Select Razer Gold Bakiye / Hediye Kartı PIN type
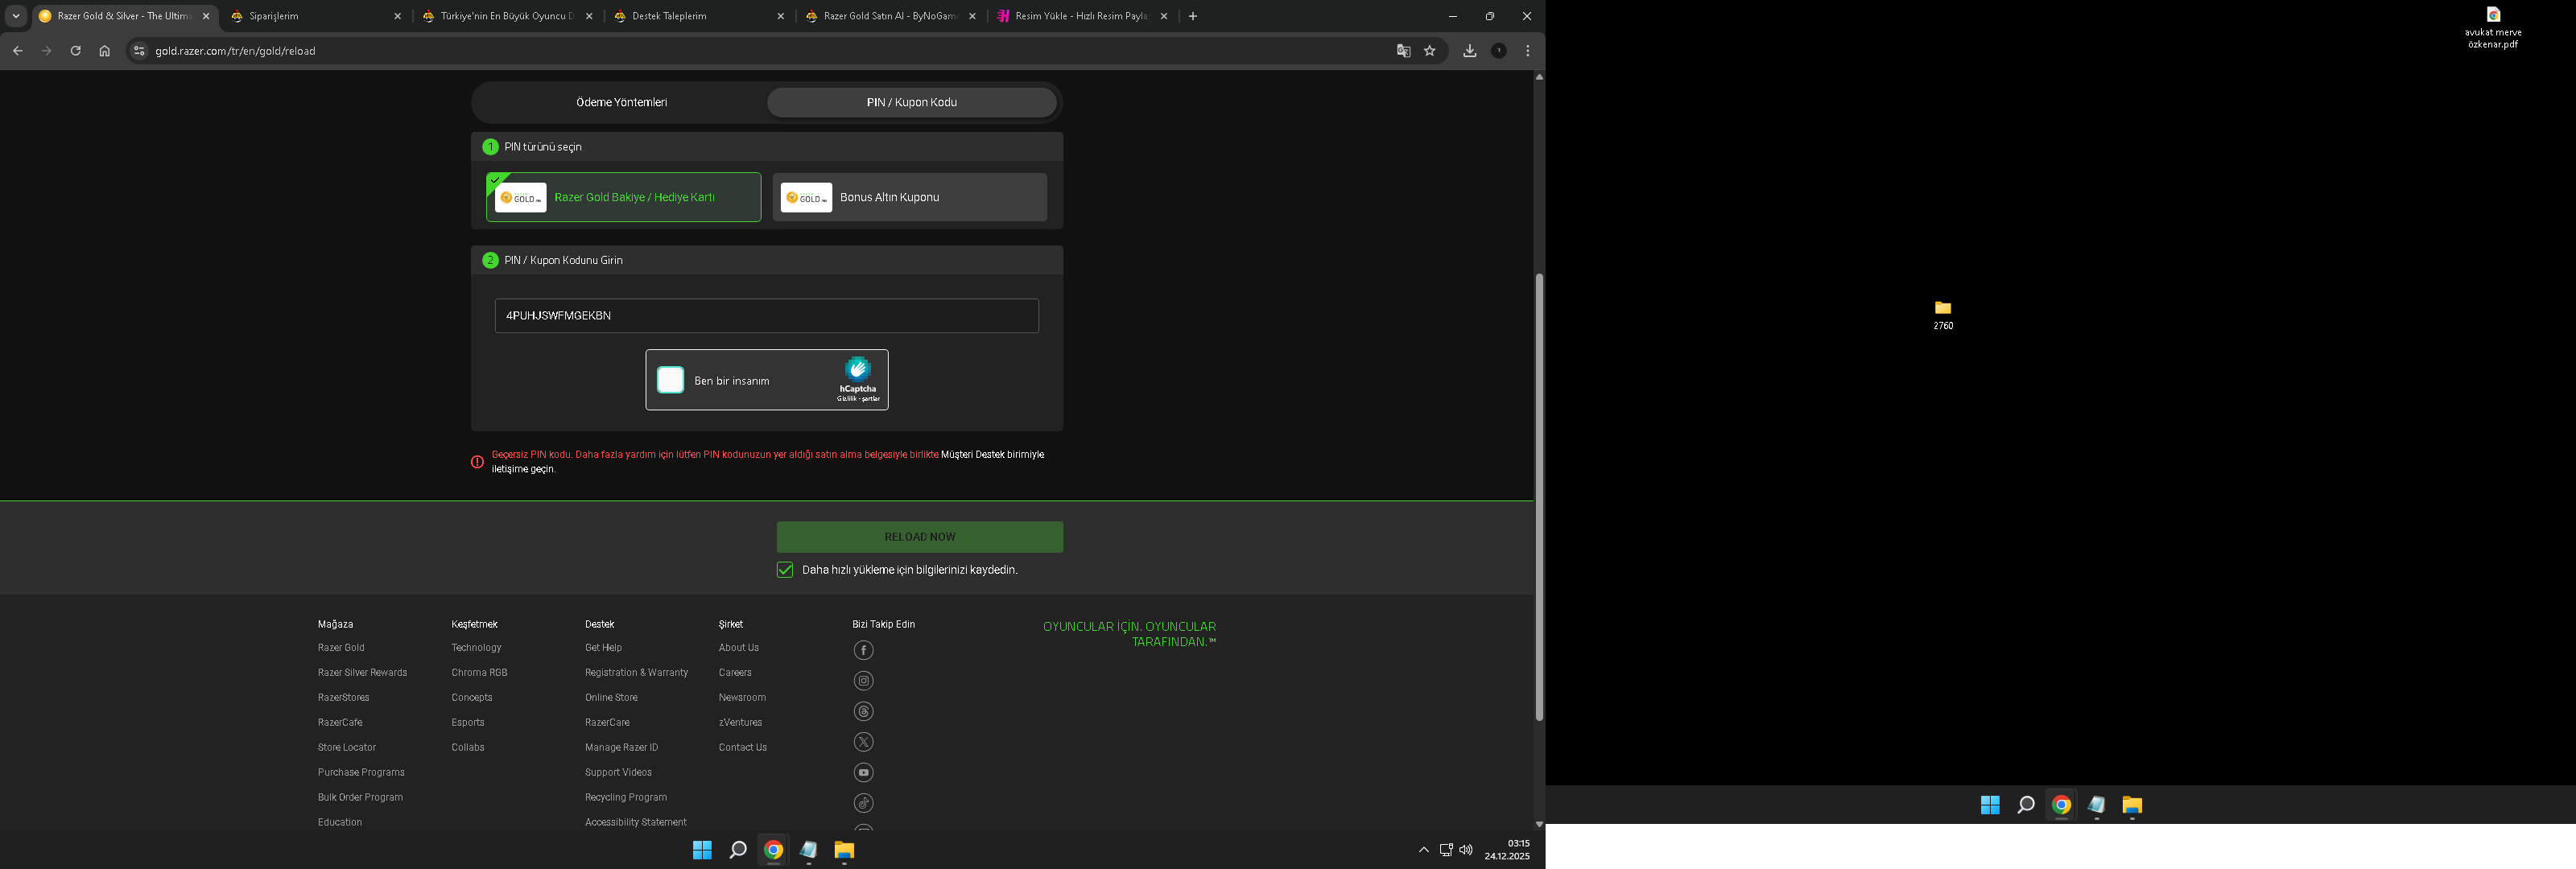The width and height of the screenshot is (2576, 869). pos(623,197)
